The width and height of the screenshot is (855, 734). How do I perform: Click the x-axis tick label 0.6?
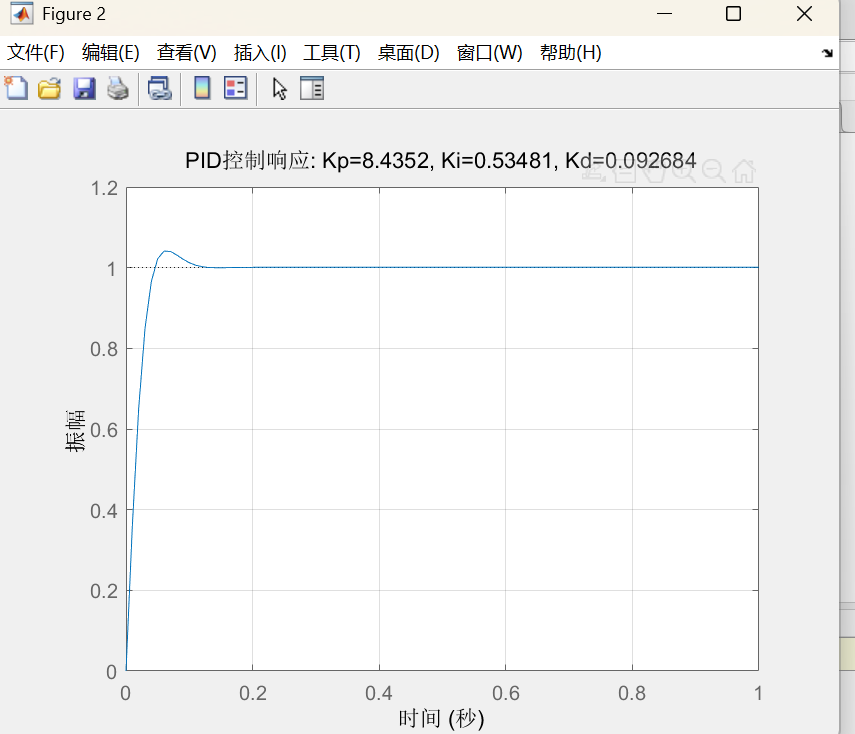(x=506, y=693)
